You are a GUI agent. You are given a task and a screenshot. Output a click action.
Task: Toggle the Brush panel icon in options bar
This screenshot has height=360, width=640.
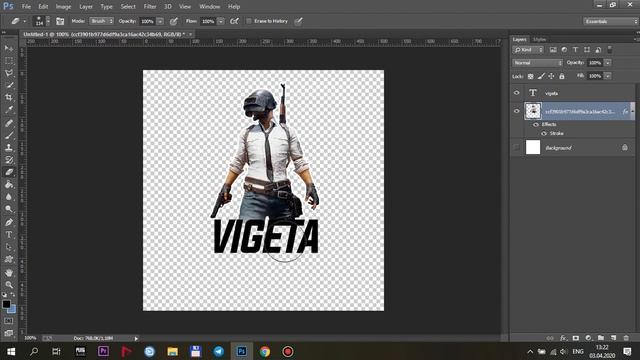click(60, 21)
